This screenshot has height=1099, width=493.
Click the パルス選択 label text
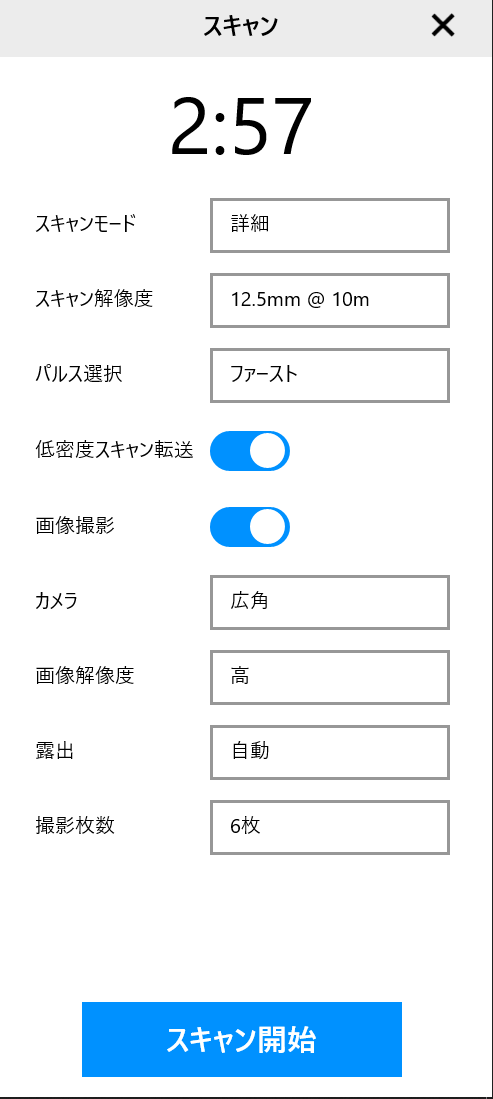79,374
